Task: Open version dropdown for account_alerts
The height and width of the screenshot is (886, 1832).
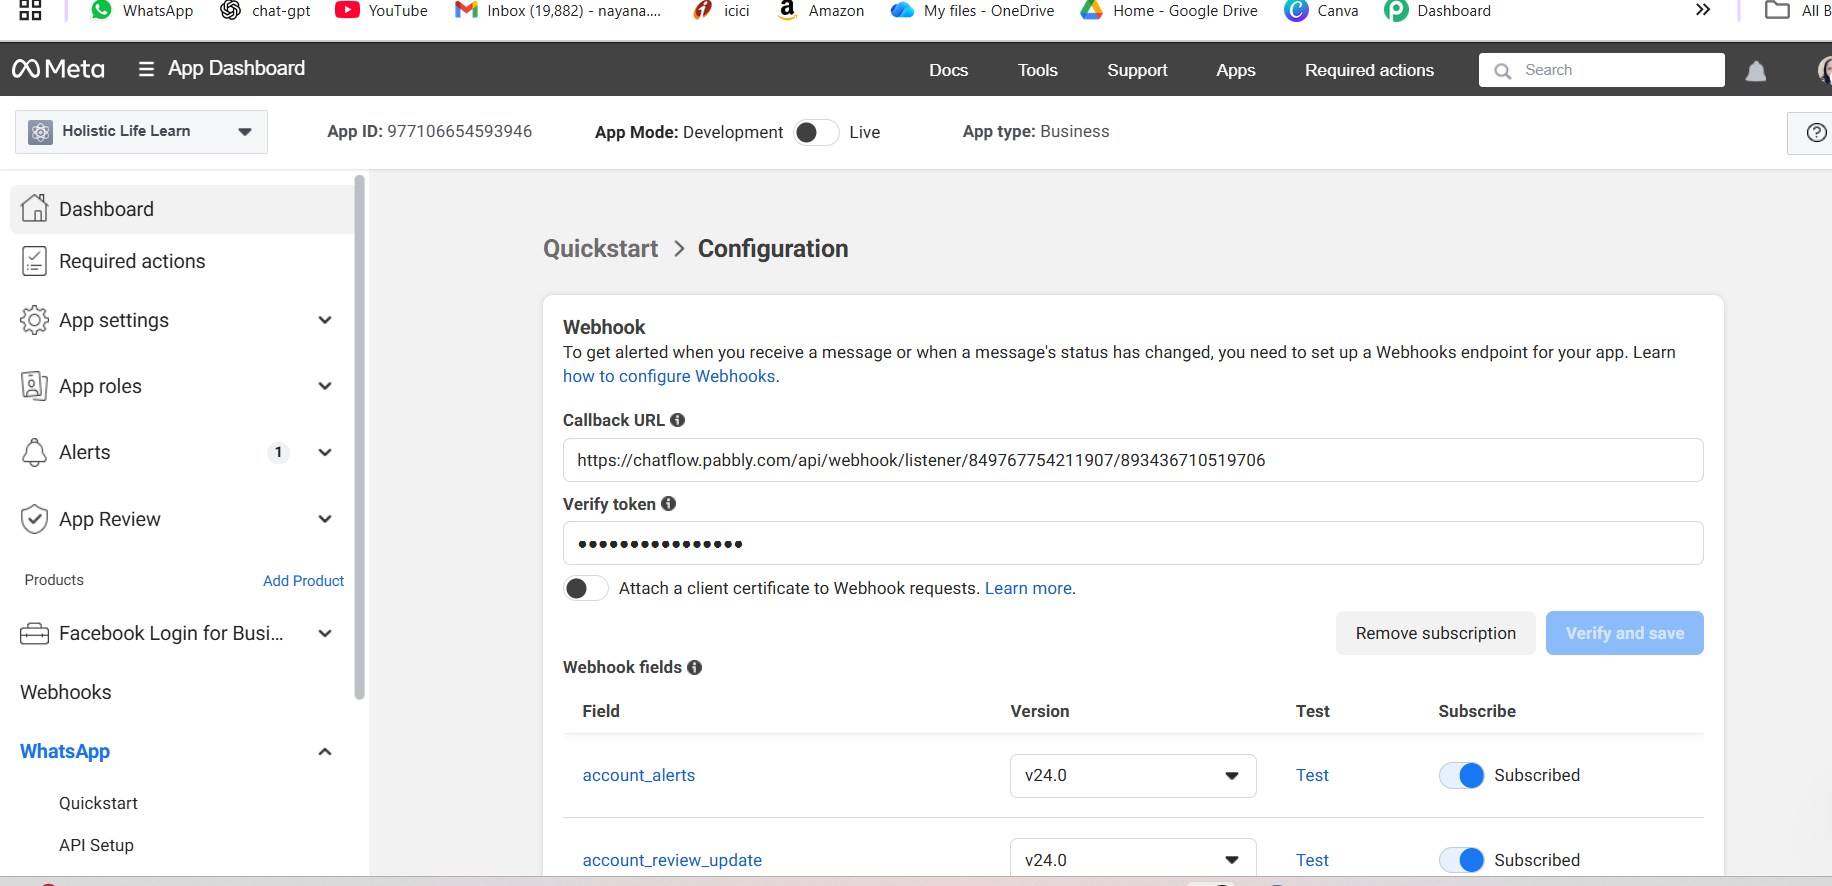Action: (1132, 776)
